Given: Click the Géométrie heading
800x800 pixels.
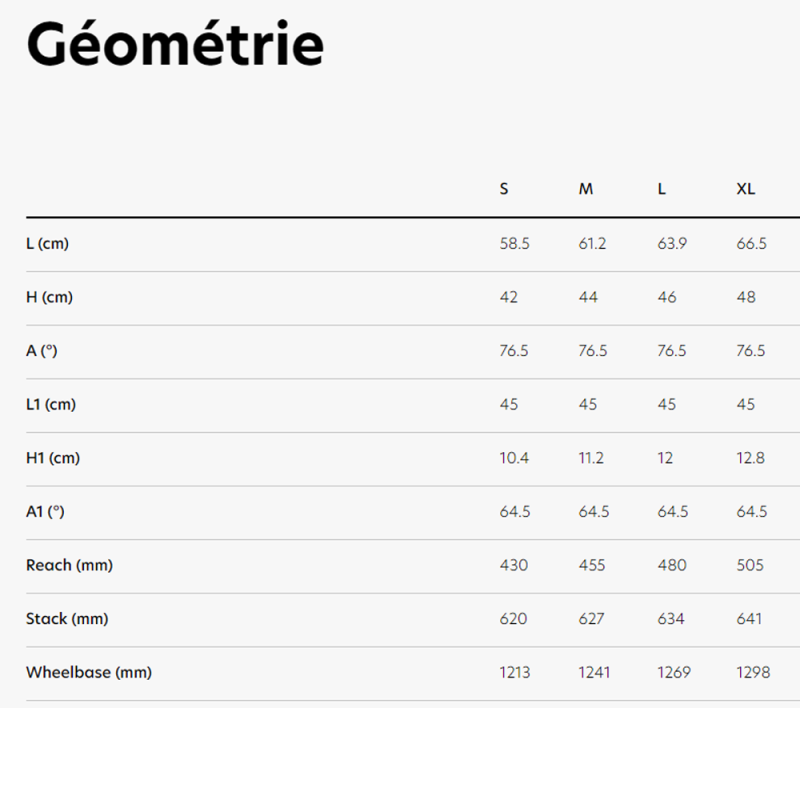Looking at the screenshot, I should [175, 45].
